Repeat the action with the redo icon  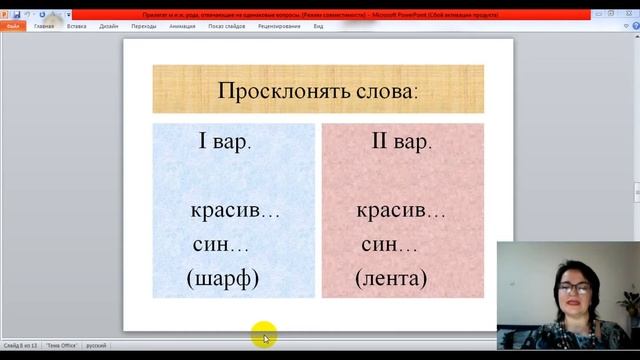pos(42,15)
